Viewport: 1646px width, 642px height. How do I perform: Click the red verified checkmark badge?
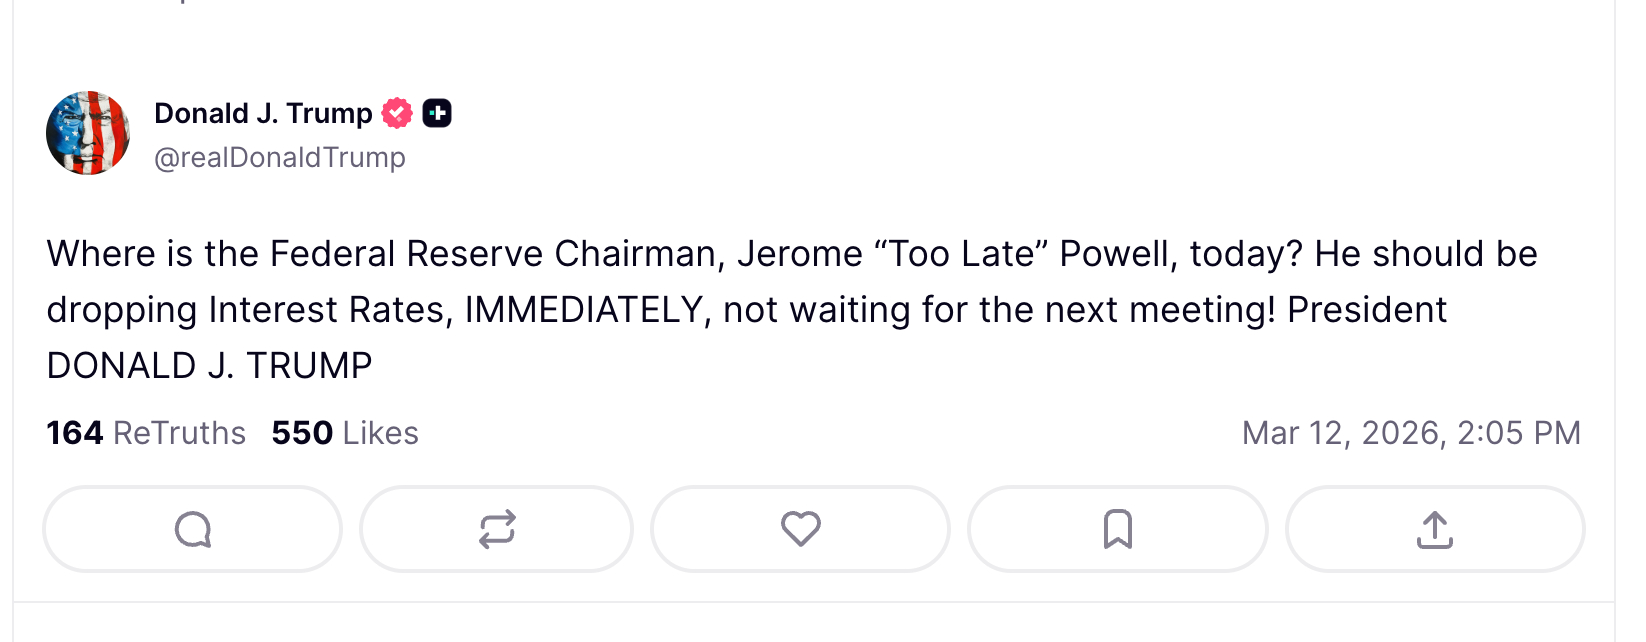click(x=397, y=114)
